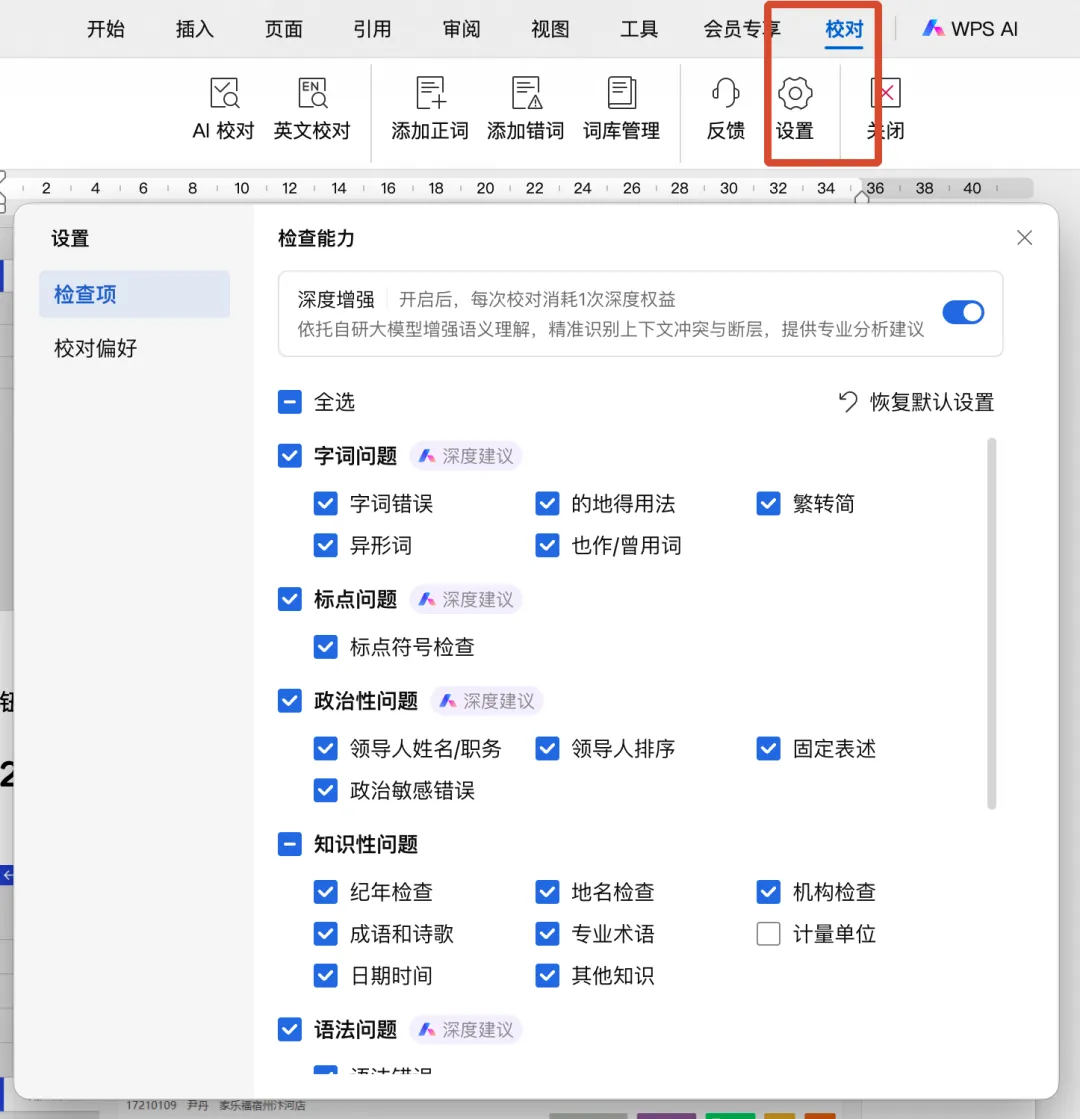Uncheck 成语和诗歌 checkbox
This screenshot has width=1080, height=1119.
(325, 934)
